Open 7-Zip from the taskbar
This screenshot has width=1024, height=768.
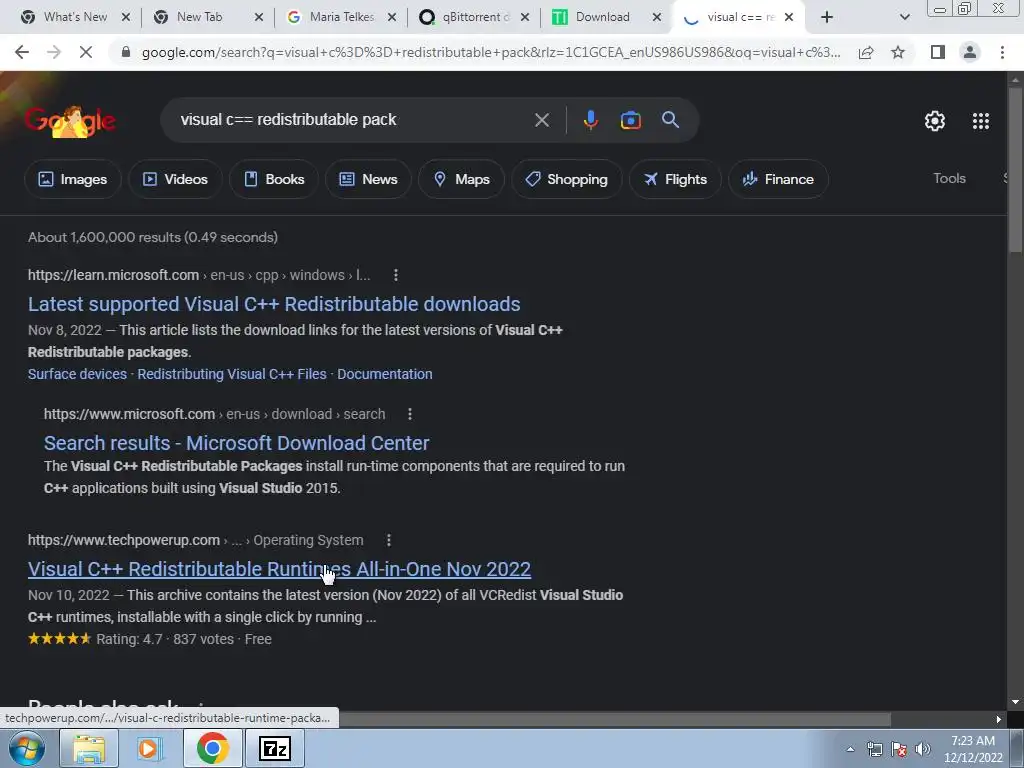point(274,748)
